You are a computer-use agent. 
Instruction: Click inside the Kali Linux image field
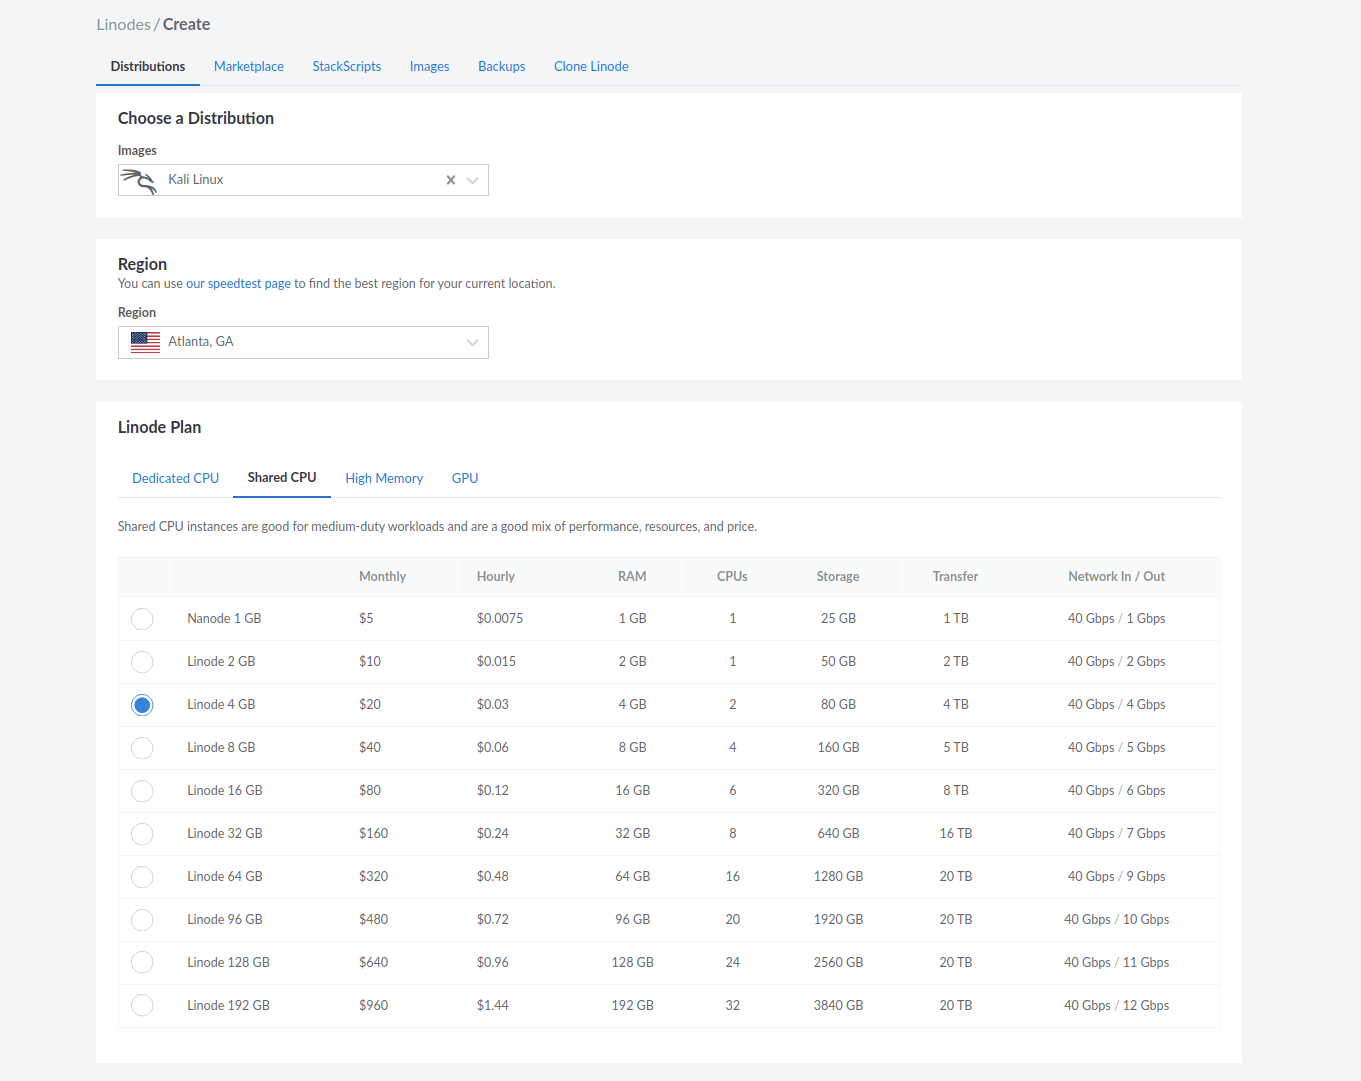(300, 181)
